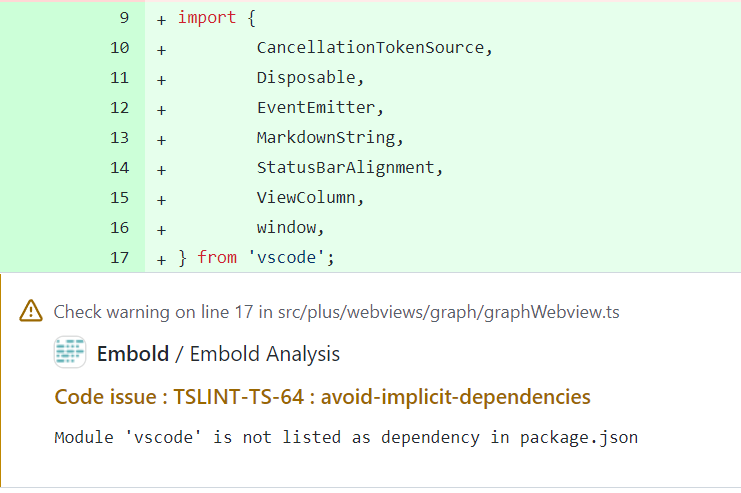Click the Disposable import line
The width and height of the screenshot is (741, 493).
[x=310, y=78]
